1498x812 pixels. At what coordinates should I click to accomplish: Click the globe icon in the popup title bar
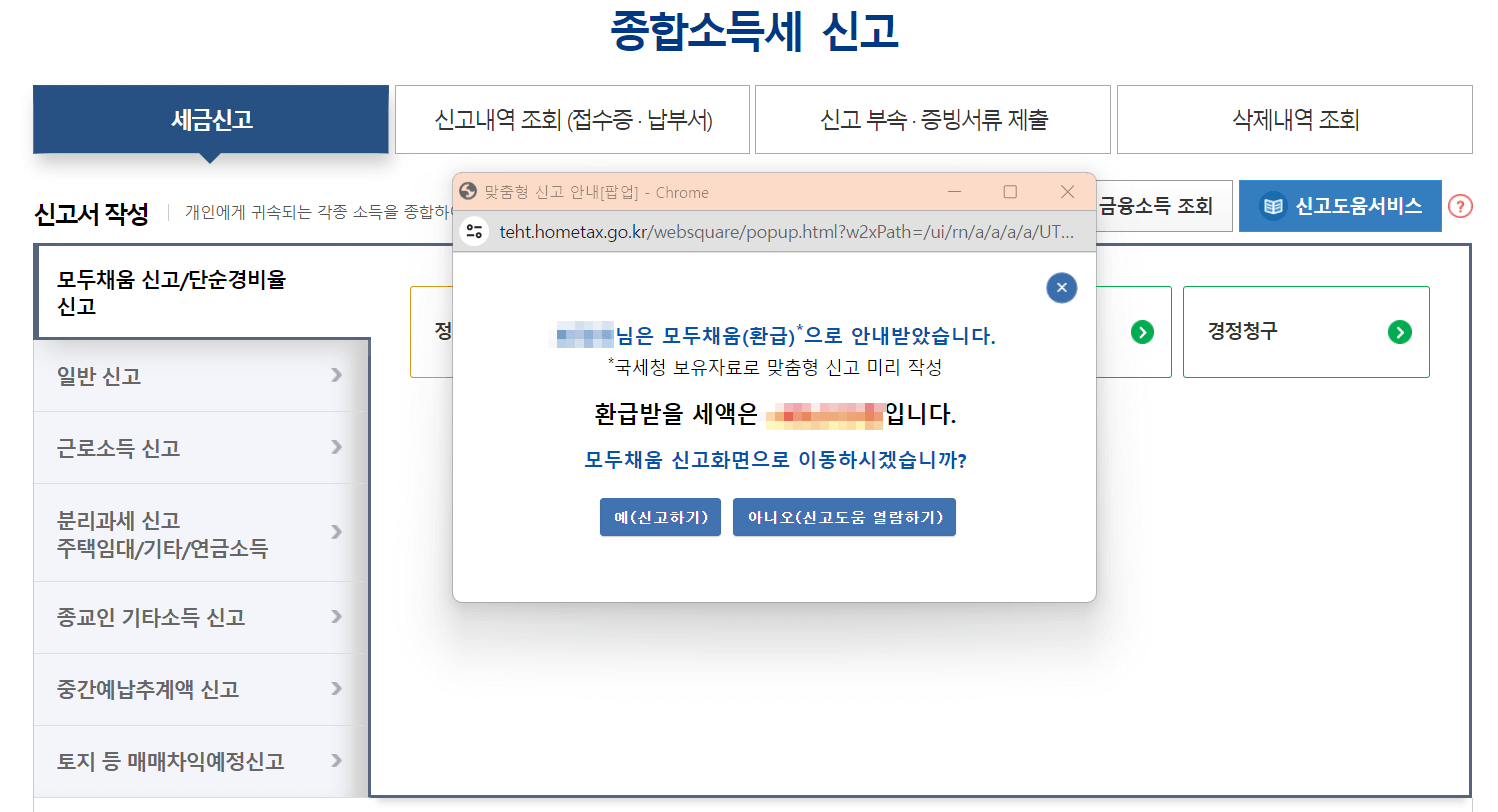point(465,191)
